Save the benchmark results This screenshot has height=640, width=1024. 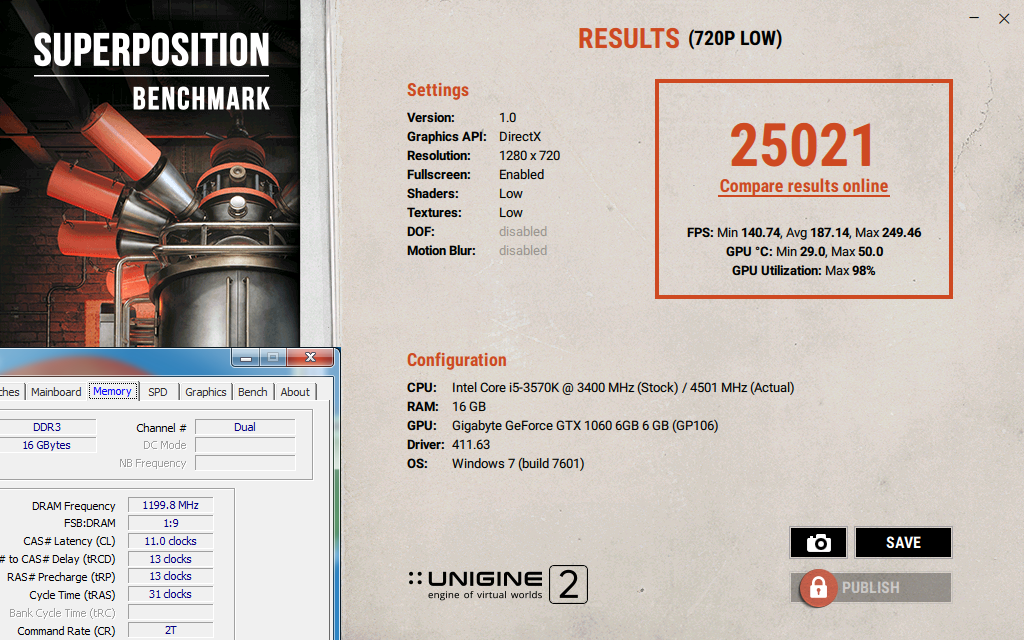903,543
